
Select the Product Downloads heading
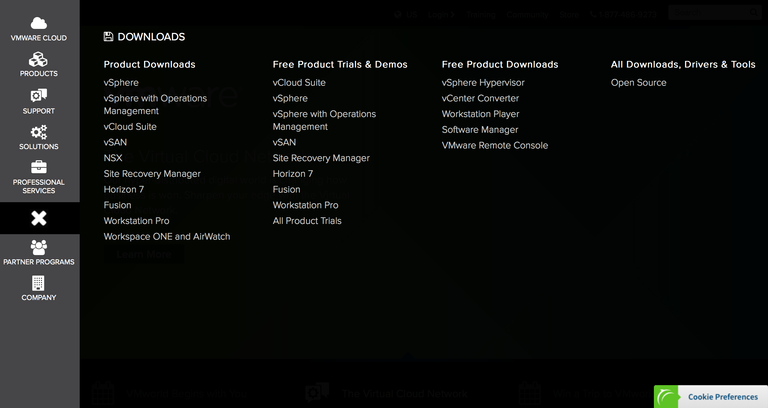coord(149,64)
